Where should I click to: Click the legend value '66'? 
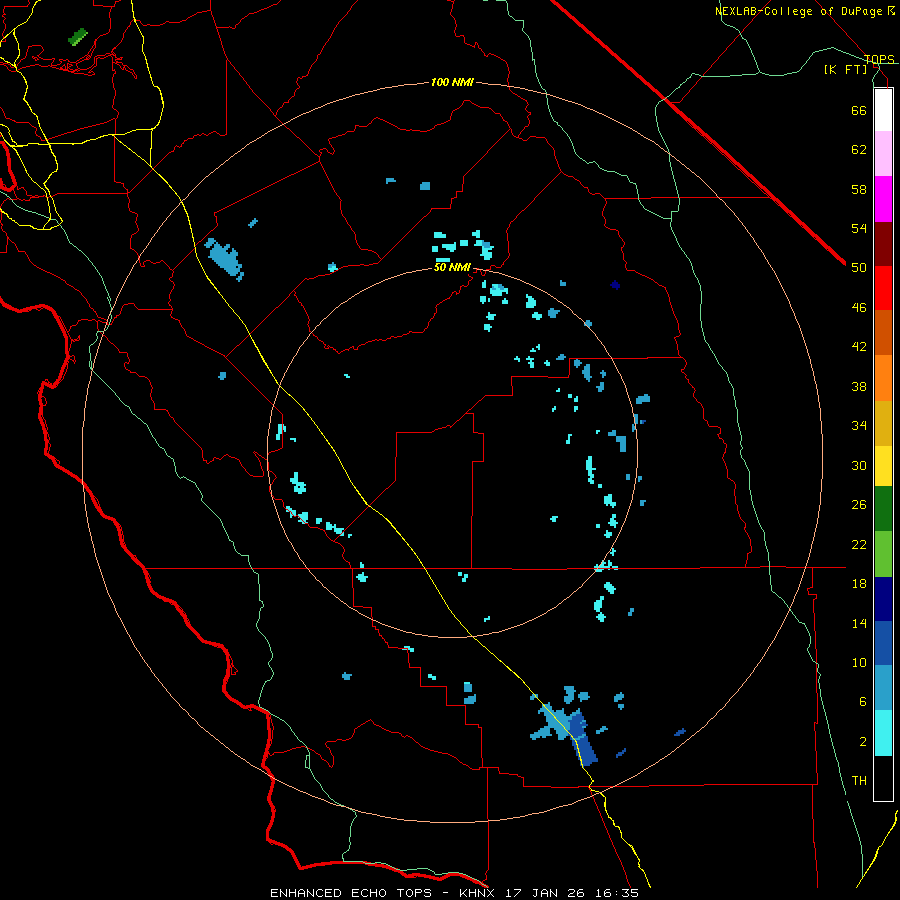coord(859,110)
